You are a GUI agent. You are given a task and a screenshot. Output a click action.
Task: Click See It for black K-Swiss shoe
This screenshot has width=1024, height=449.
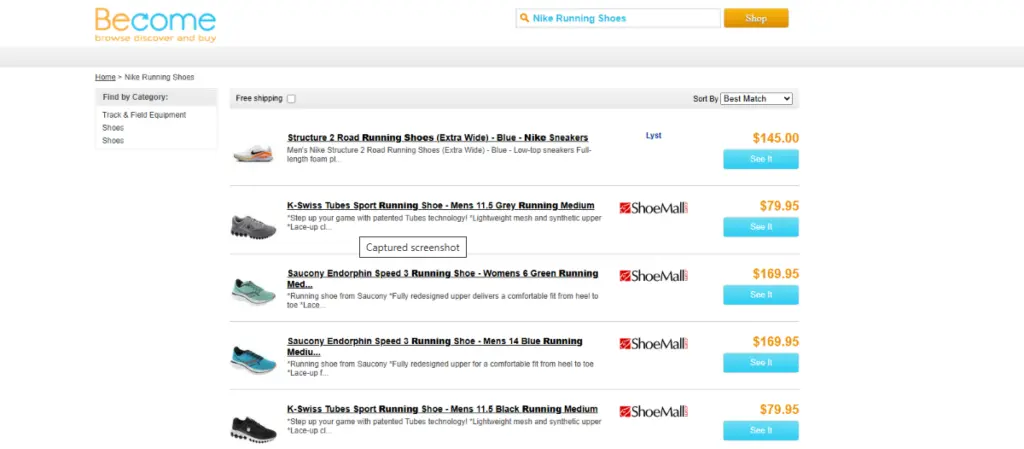tap(761, 431)
